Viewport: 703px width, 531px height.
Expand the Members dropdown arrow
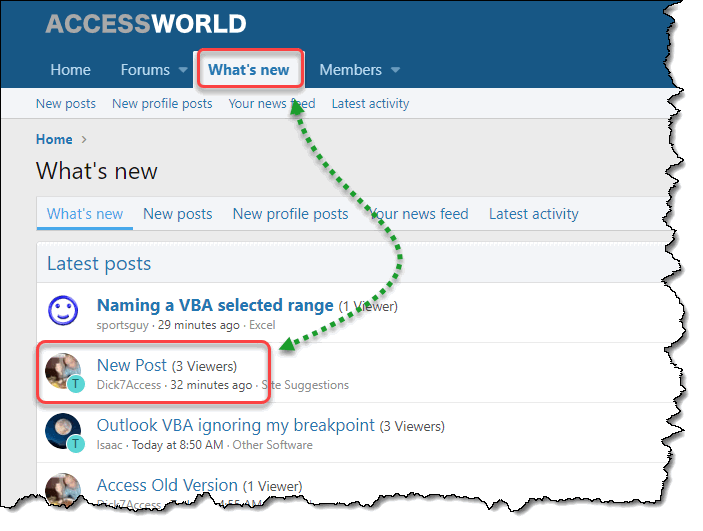coord(395,70)
